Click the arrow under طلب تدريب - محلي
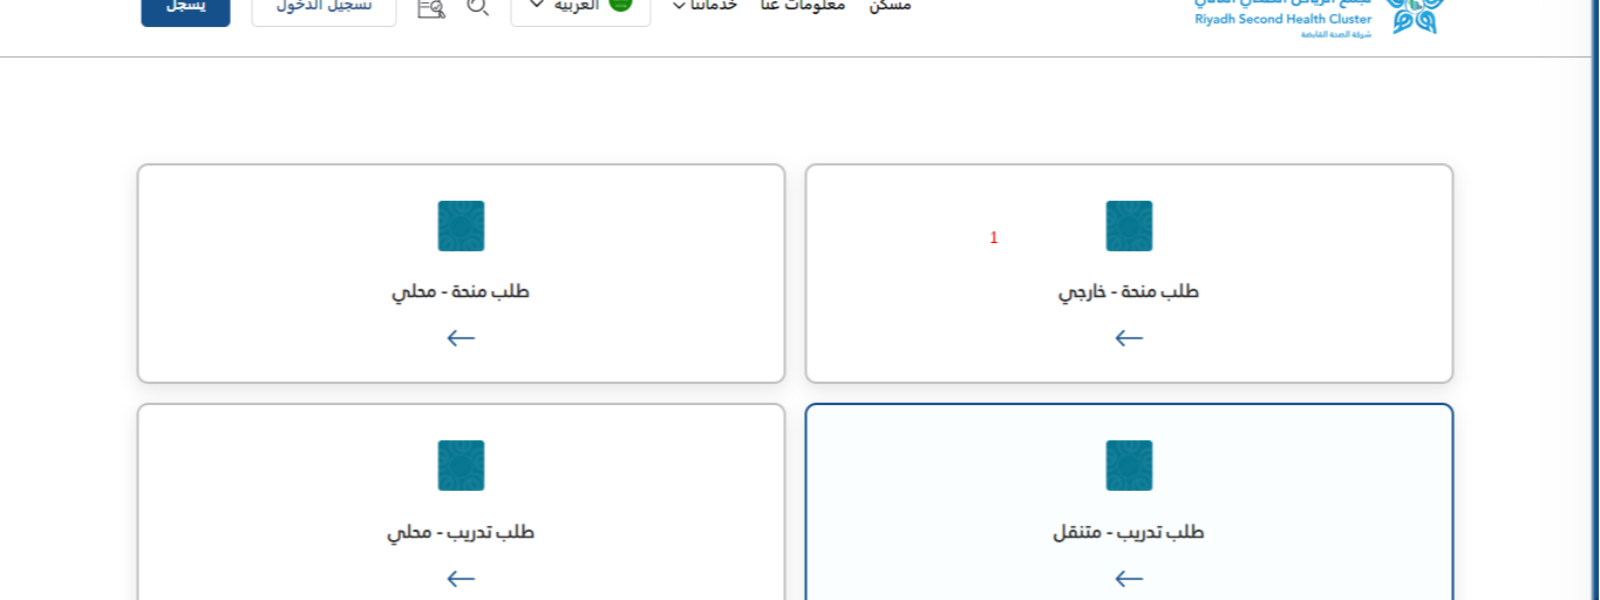This screenshot has height=600, width=1600. click(x=461, y=578)
